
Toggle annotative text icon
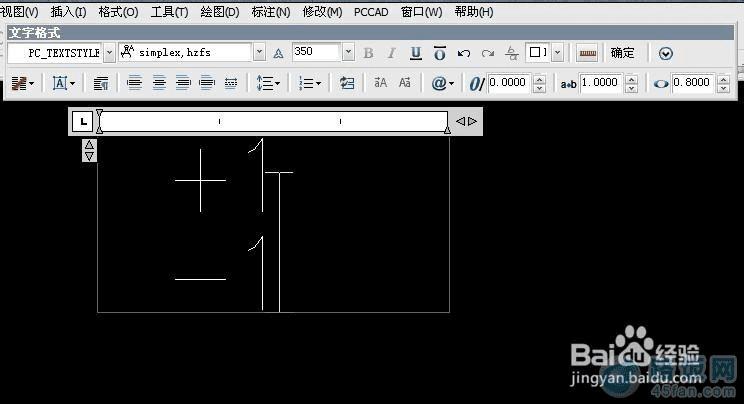click(x=278, y=53)
